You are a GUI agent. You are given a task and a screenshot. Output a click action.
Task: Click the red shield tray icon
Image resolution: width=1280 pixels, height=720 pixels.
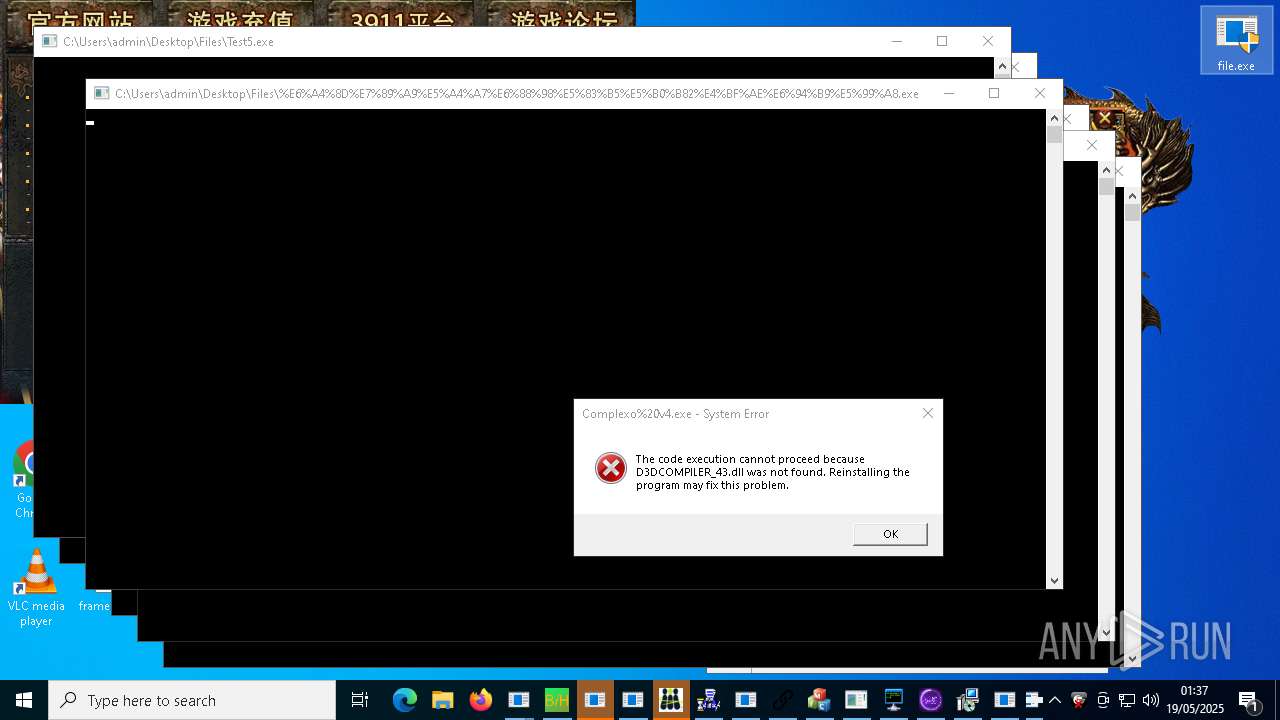(x=1079, y=700)
